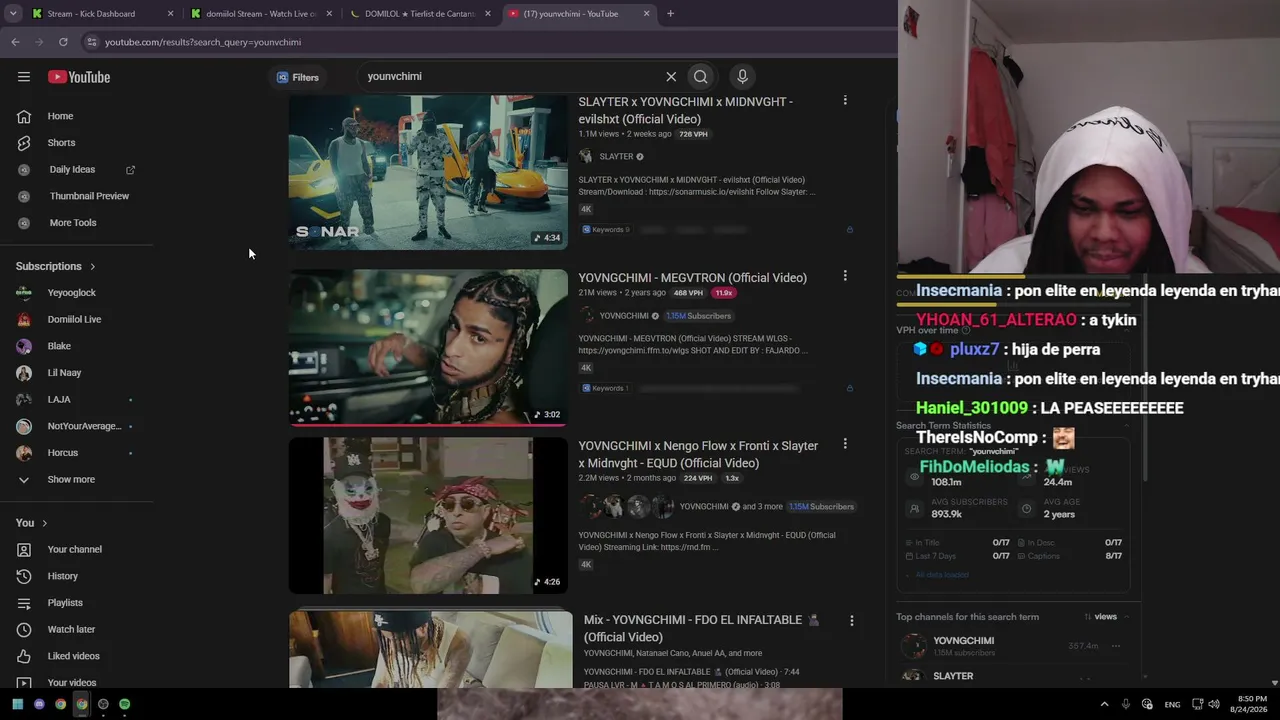This screenshot has height=720, width=1280.
Task: Visit the YOVNGCHIMI channel under the MEGVTRON video
Action: 624,316
